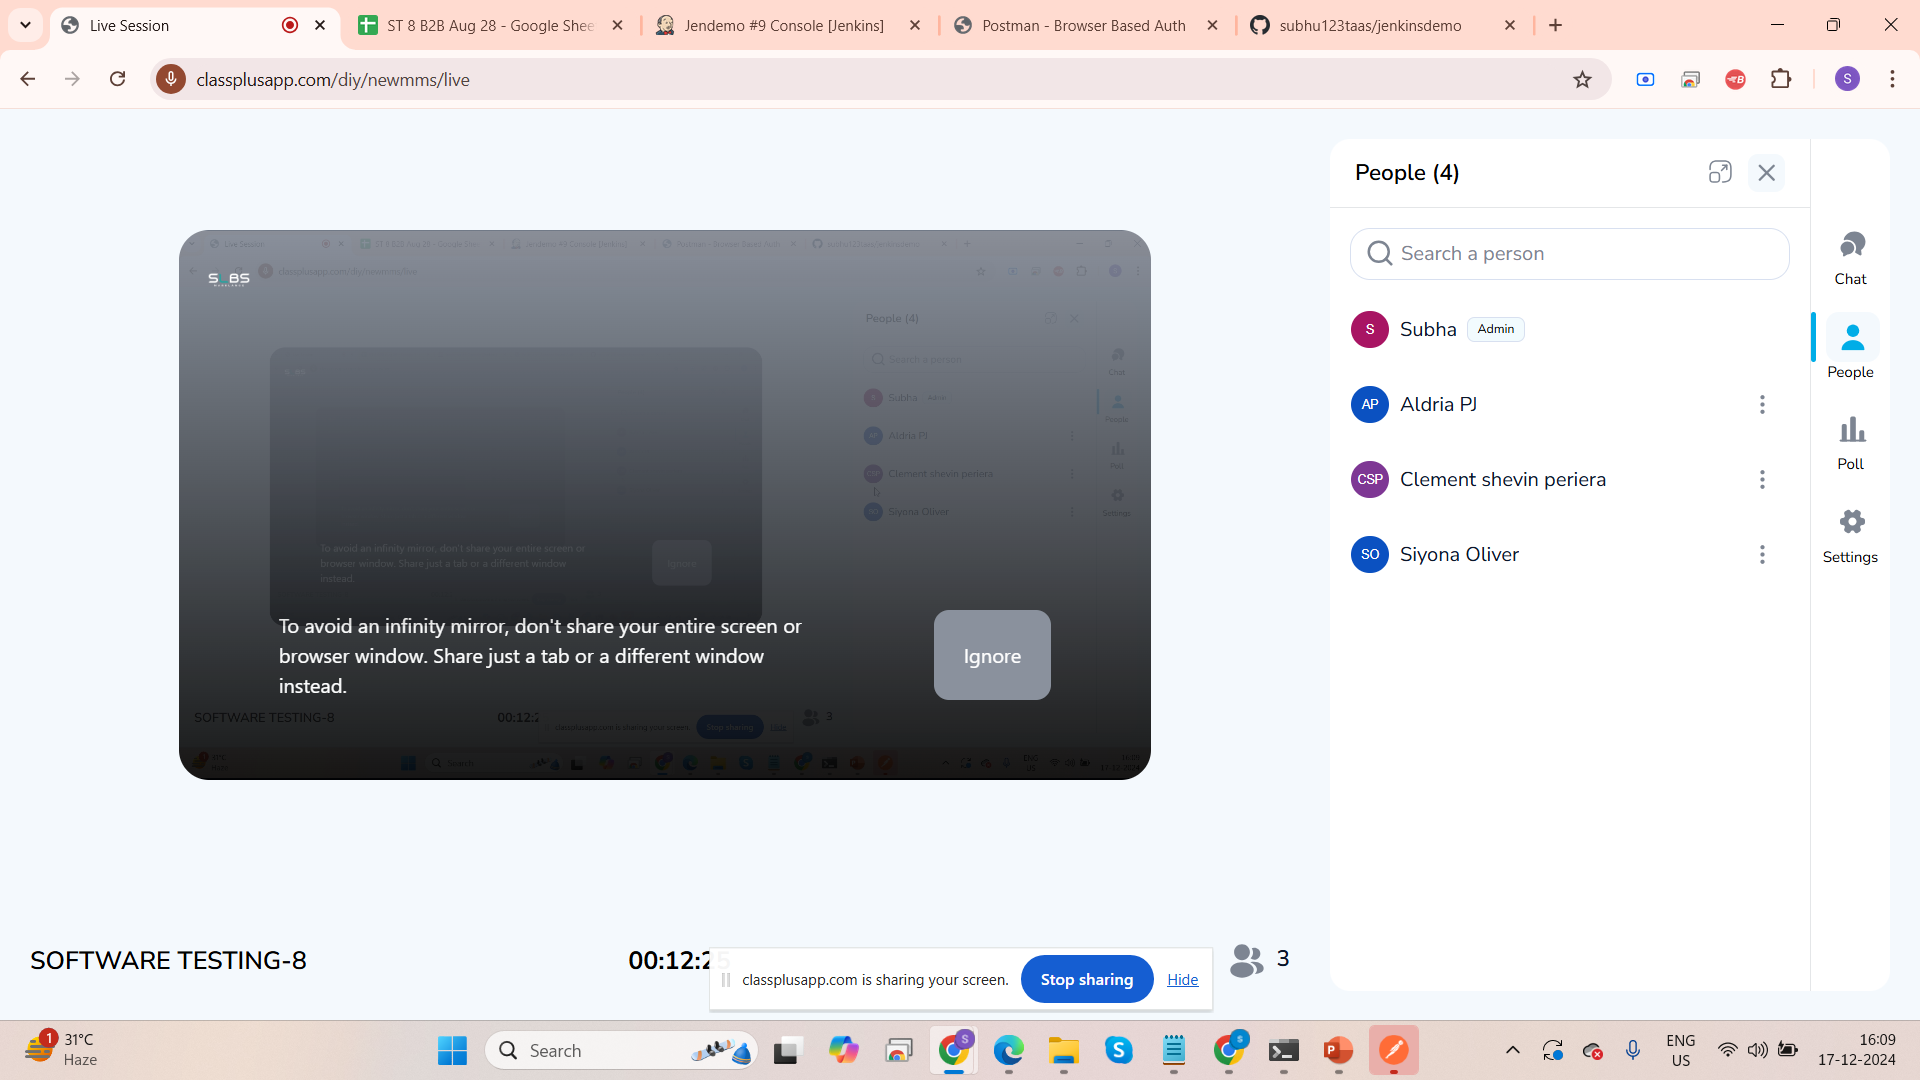Viewport: 1920px width, 1080px height.
Task: Open Windows Start menu
Action: tap(452, 1051)
